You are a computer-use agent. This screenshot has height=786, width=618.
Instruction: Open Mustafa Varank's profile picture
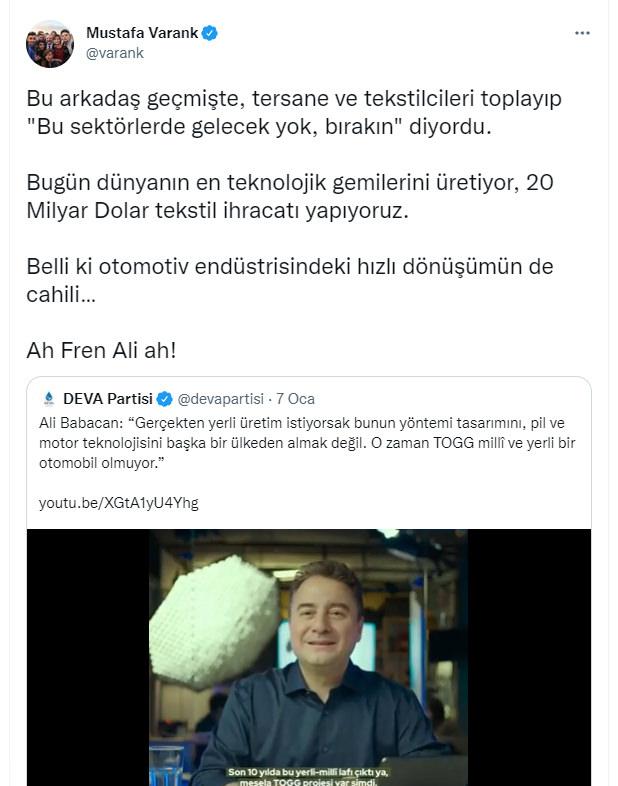click(50, 44)
